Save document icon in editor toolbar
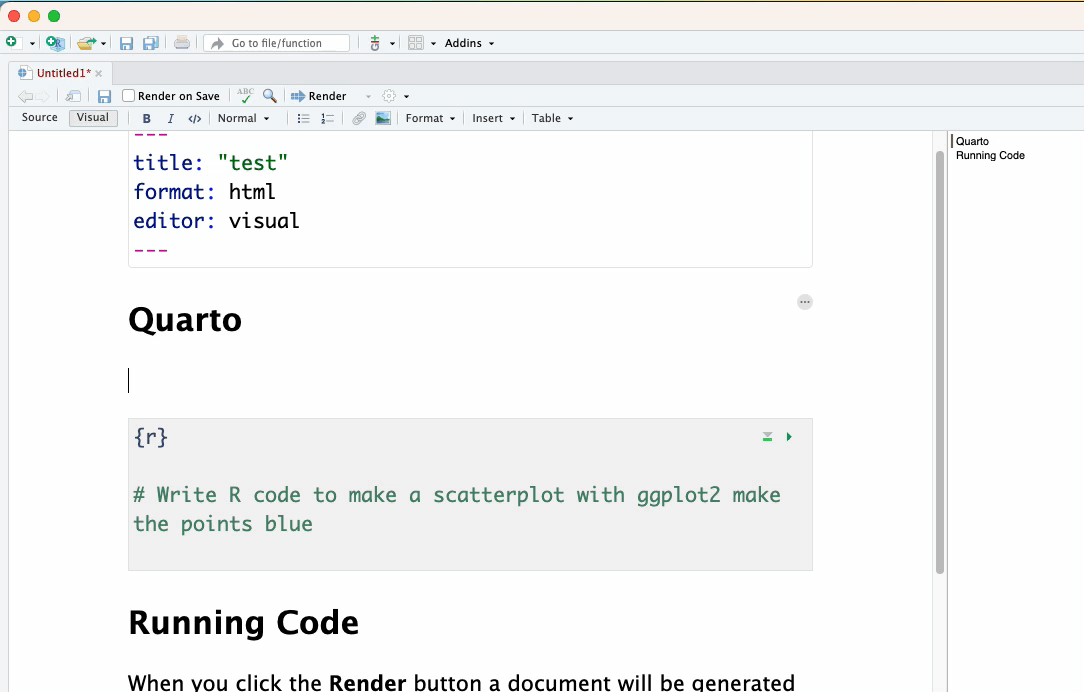The height and width of the screenshot is (692, 1084). (x=104, y=96)
